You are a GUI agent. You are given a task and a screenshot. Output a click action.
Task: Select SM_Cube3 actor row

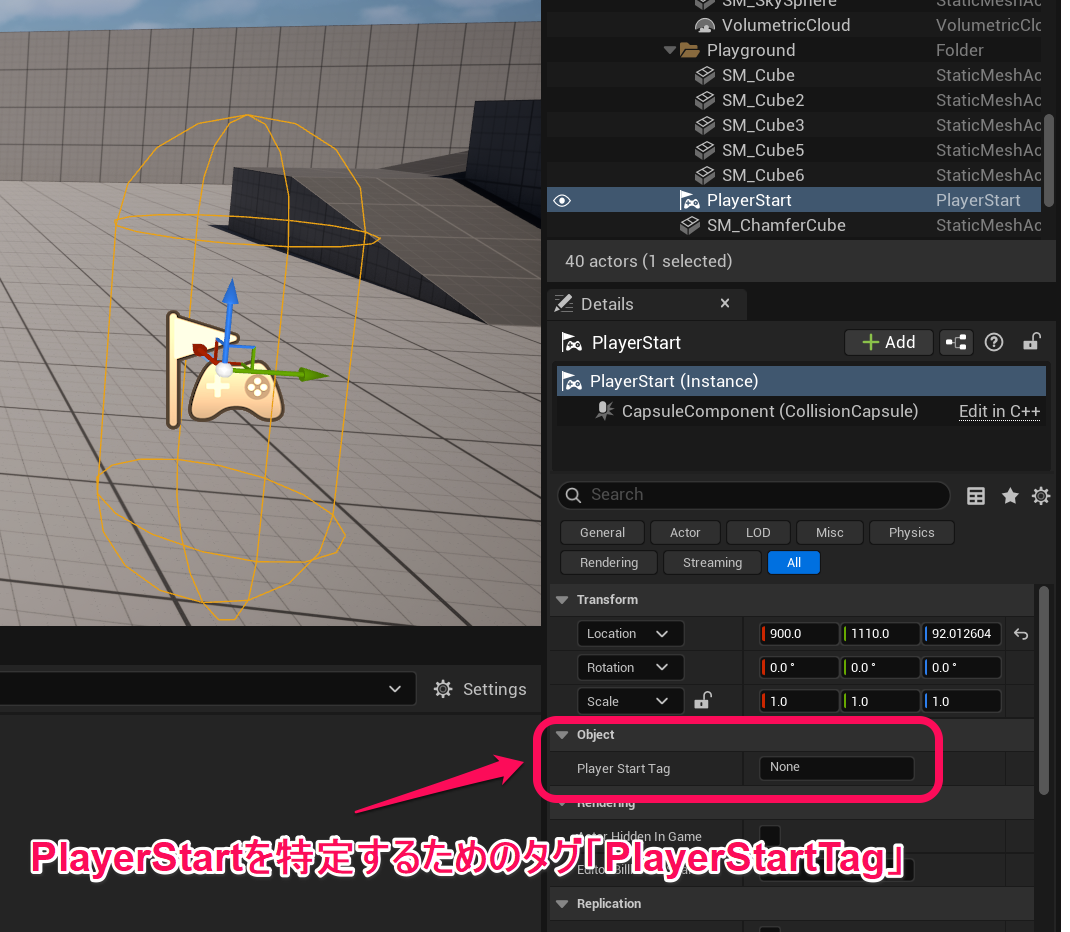(794, 126)
